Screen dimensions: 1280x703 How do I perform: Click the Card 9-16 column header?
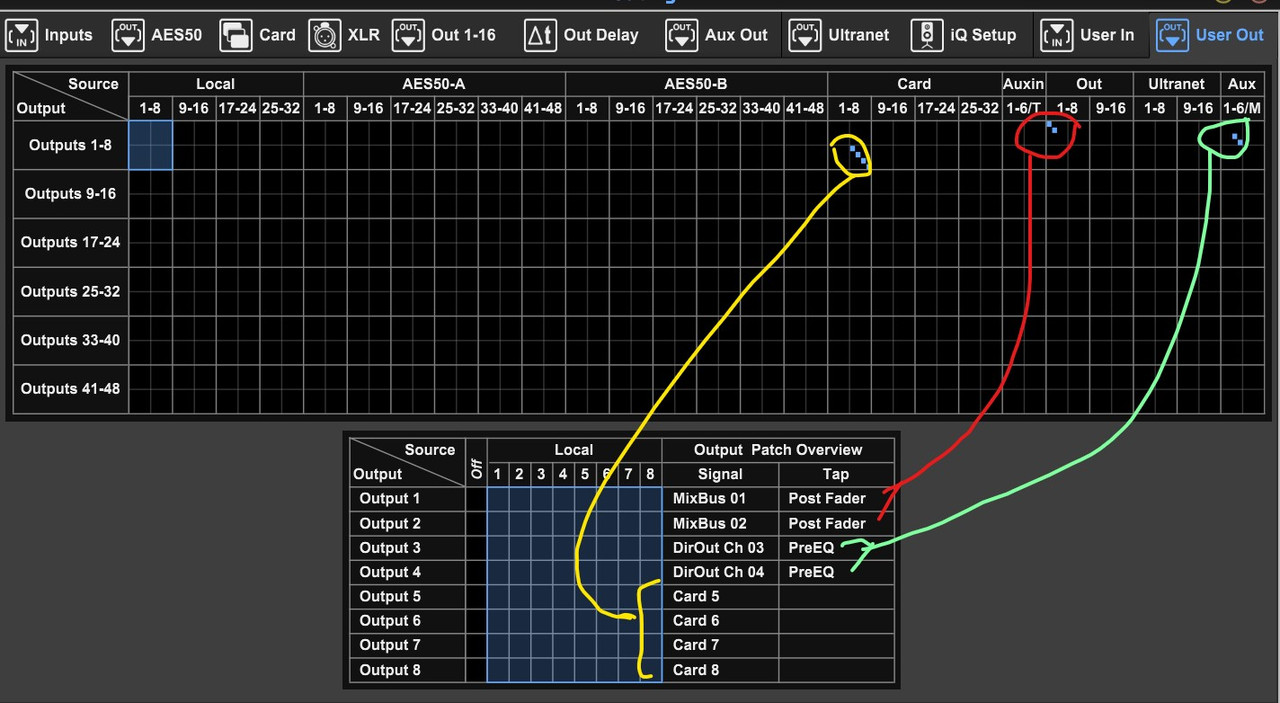click(892, 108)
